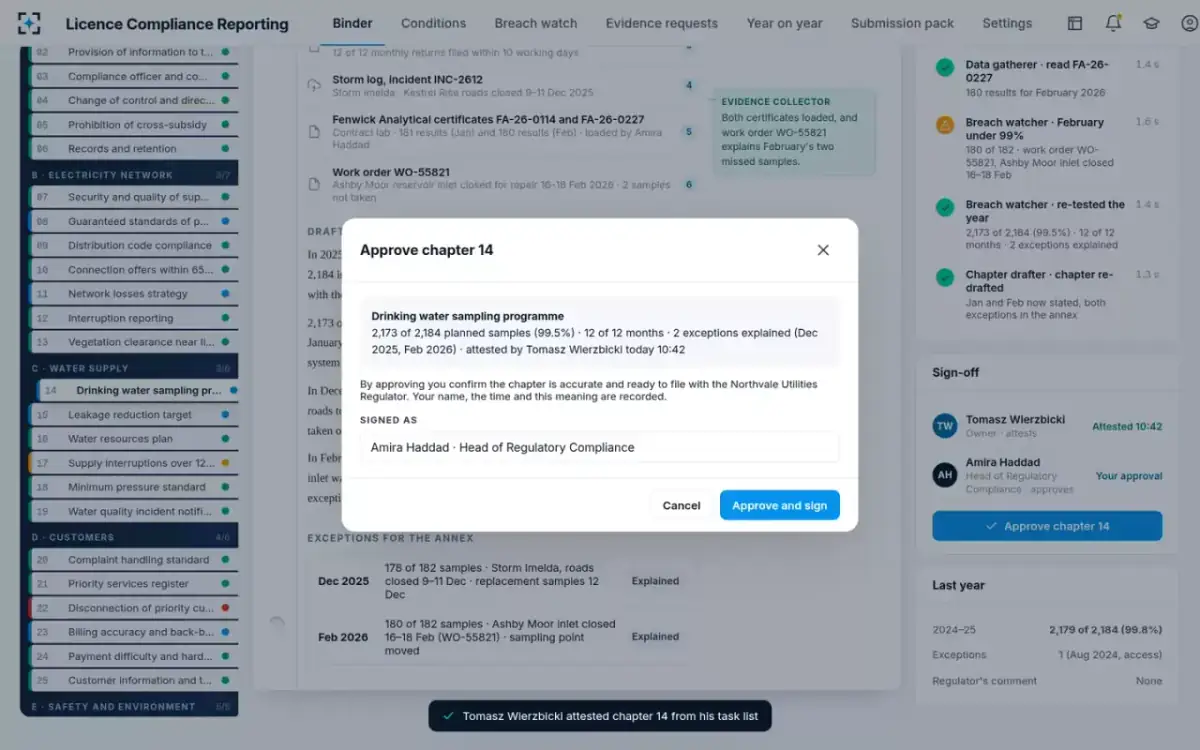Viewport: 1200px width, 750px height.
Task: Open the Binder tab
Action: (352, 23)
